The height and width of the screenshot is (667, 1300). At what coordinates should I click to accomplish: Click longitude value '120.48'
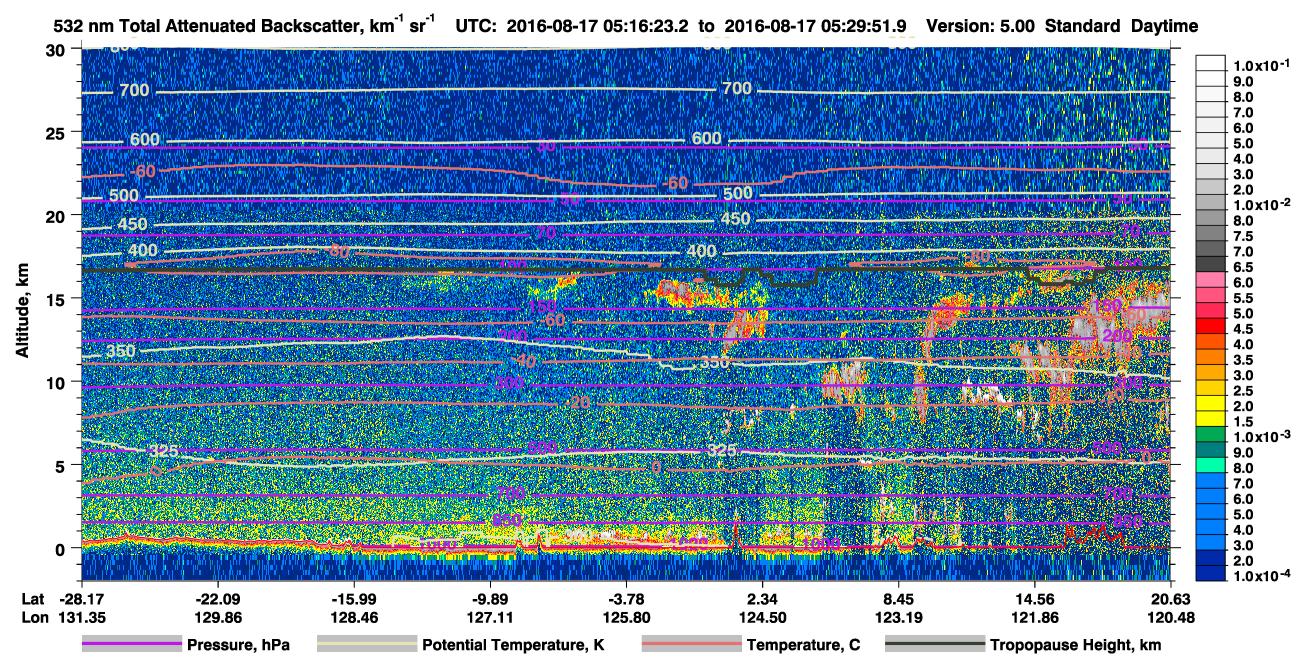(1171, 617)
